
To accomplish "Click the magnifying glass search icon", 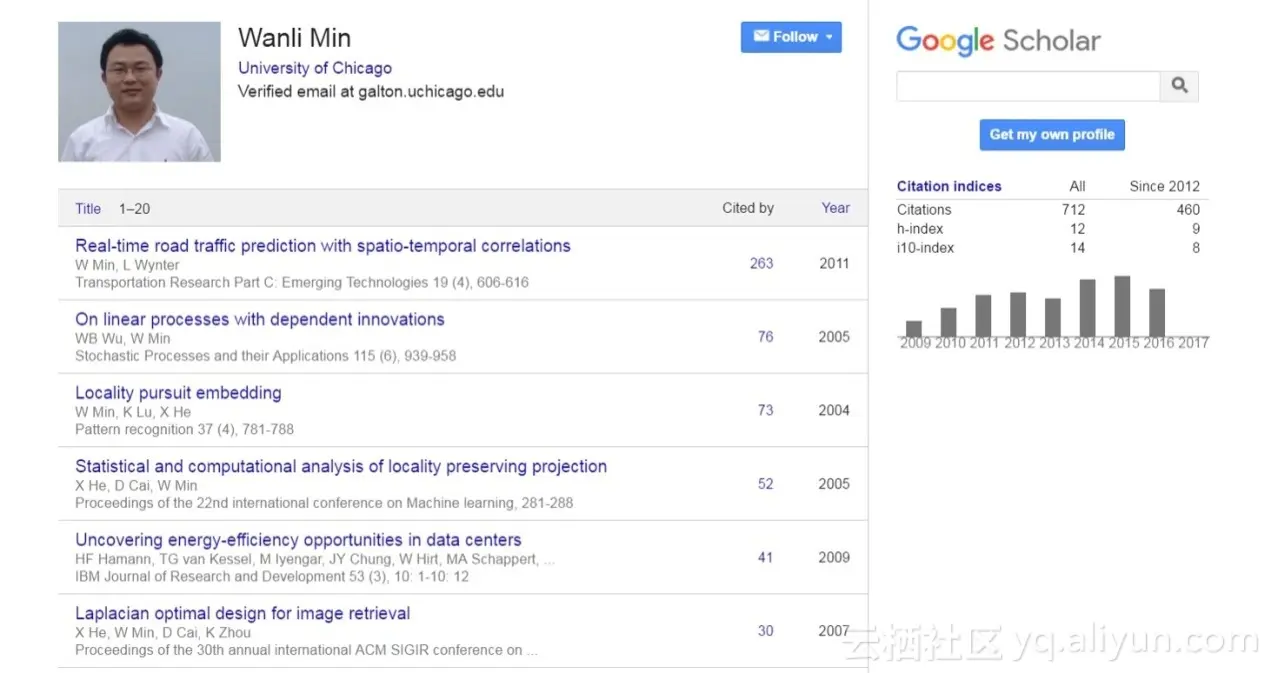I will click(x=1179, y=86).
